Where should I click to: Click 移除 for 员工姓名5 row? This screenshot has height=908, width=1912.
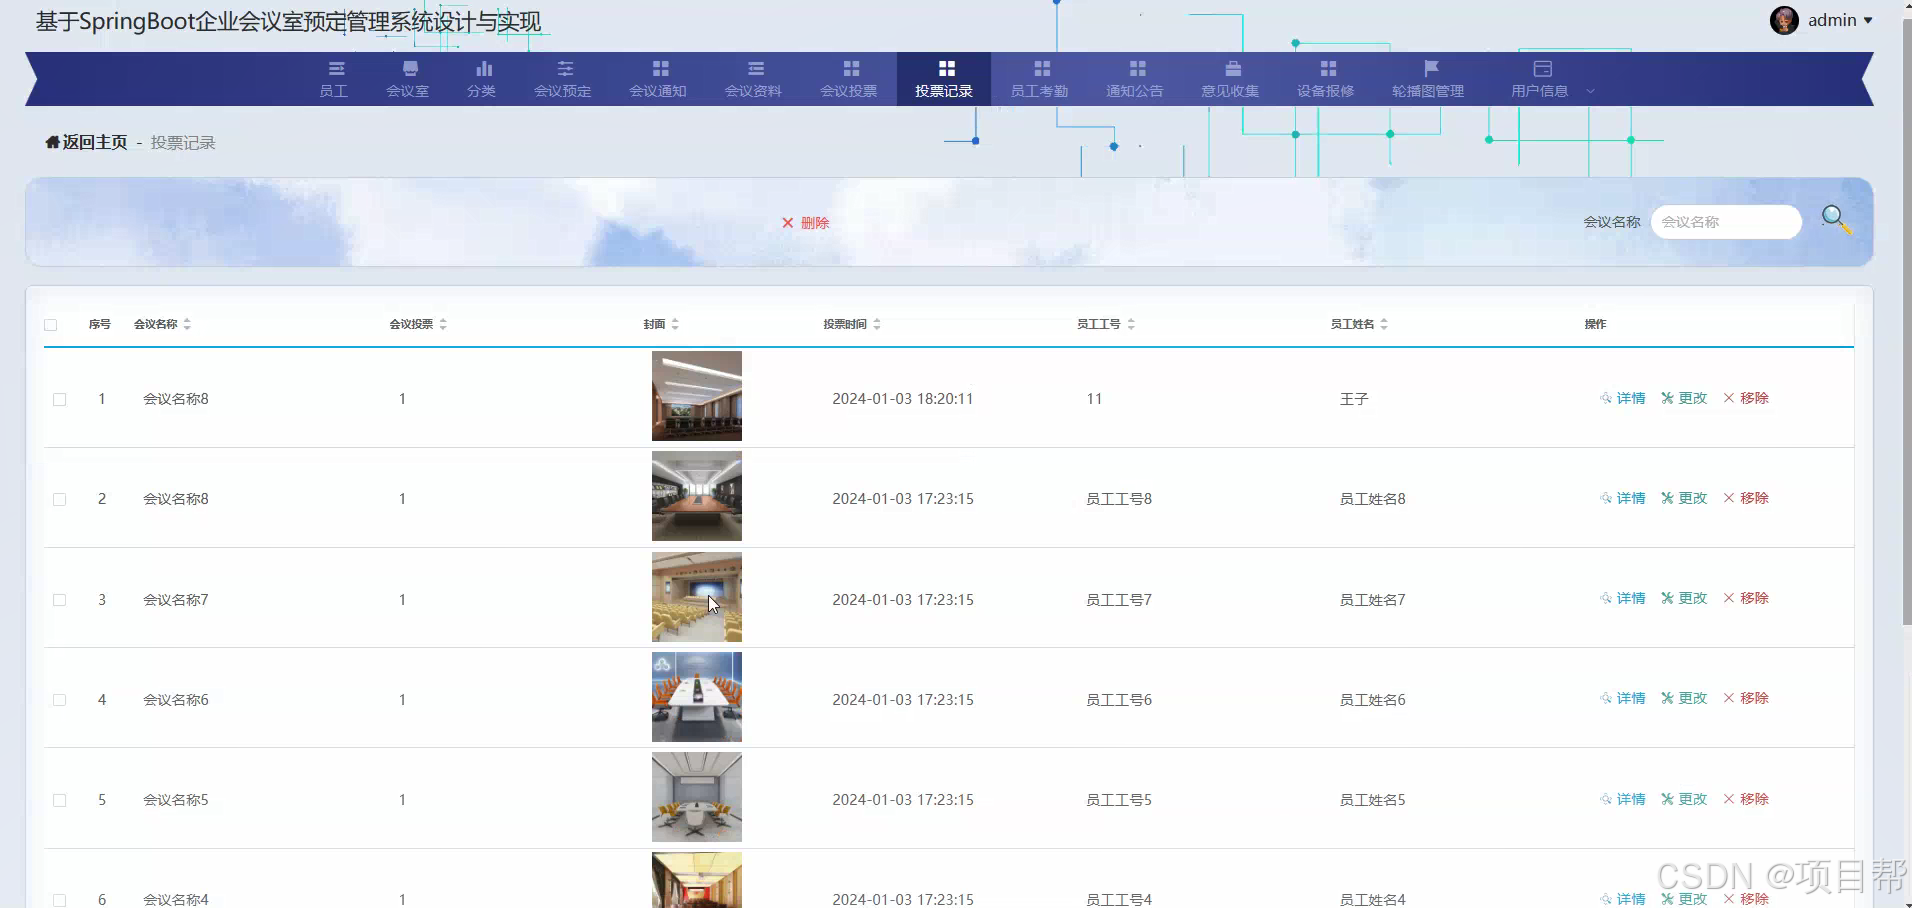point(1746,799)
